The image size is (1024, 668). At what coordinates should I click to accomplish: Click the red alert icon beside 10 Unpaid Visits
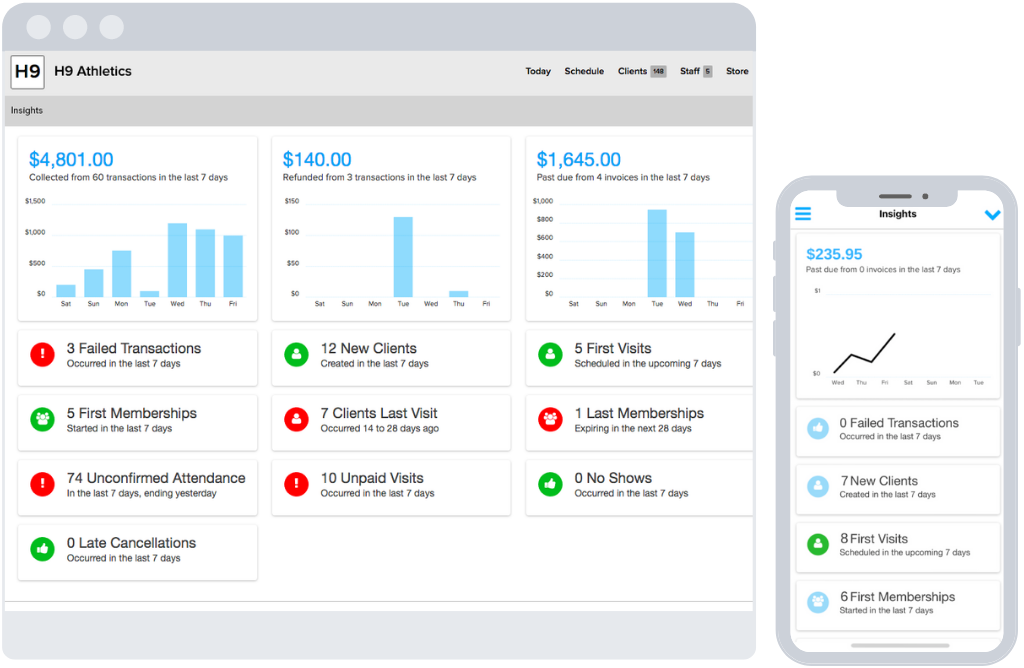tap(296, 485)
